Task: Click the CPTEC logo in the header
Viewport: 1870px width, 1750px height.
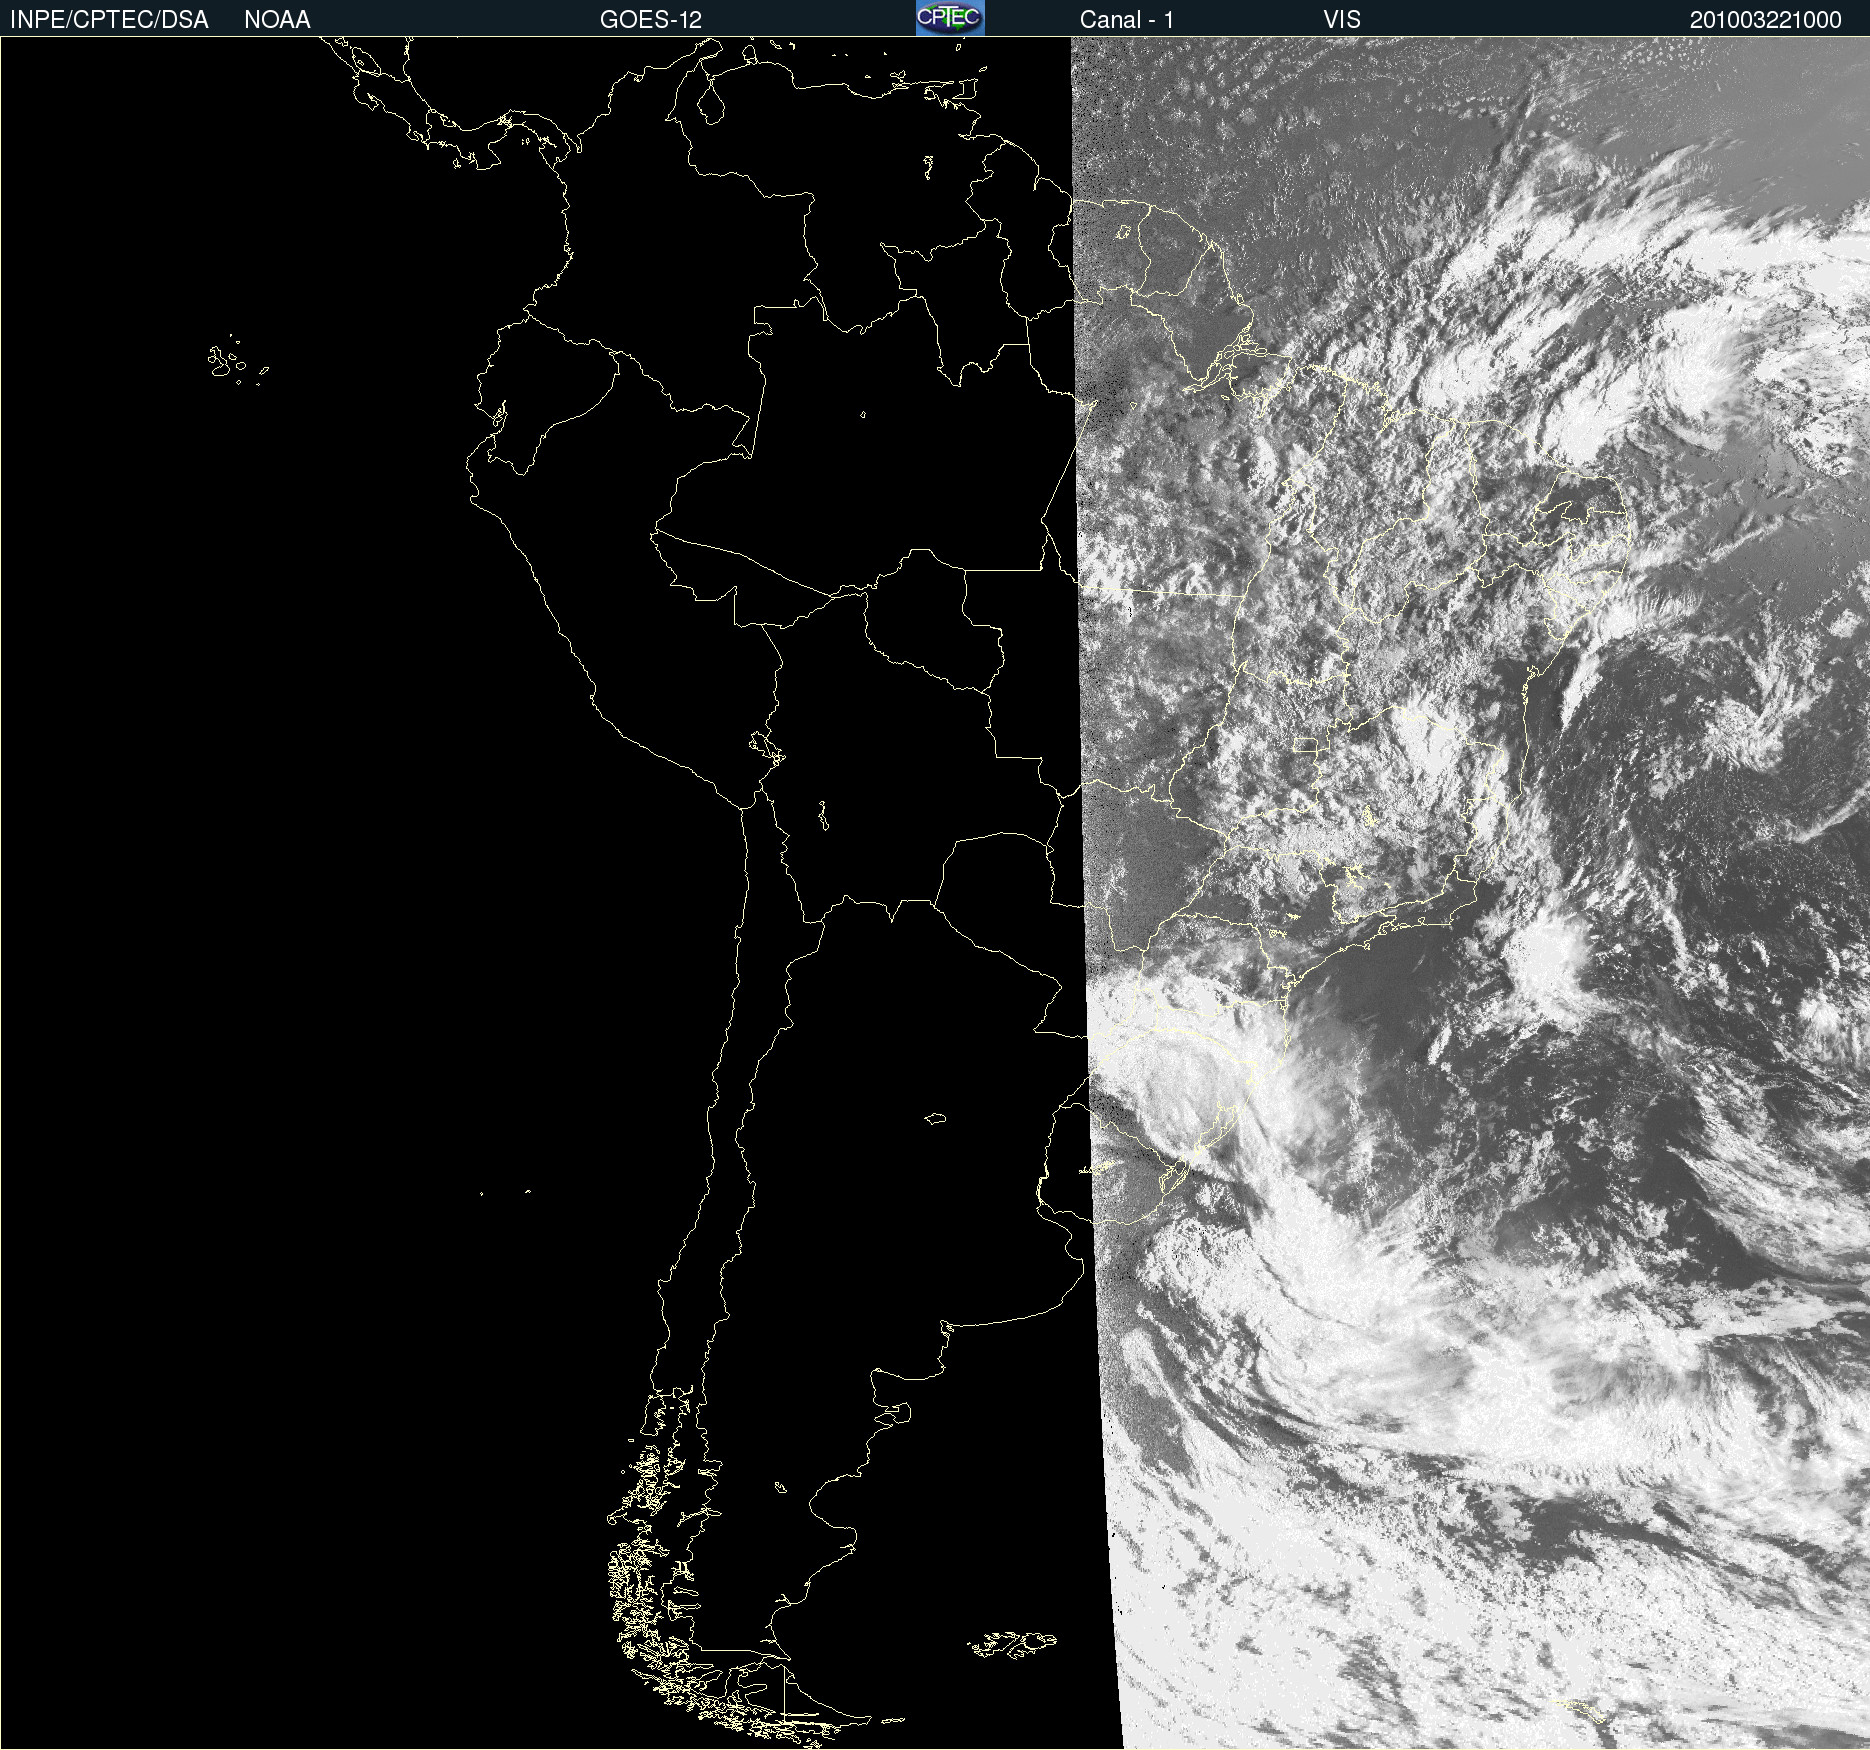Action: click(950, 18)
